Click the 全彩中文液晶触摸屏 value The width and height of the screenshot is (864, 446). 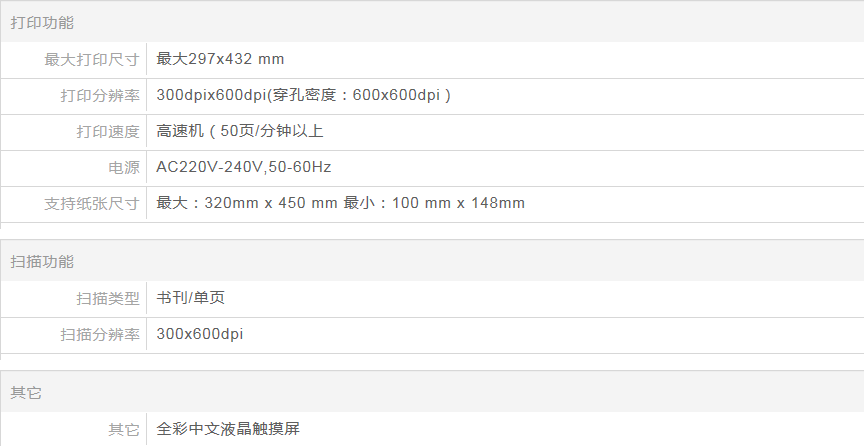coord(228,428)
